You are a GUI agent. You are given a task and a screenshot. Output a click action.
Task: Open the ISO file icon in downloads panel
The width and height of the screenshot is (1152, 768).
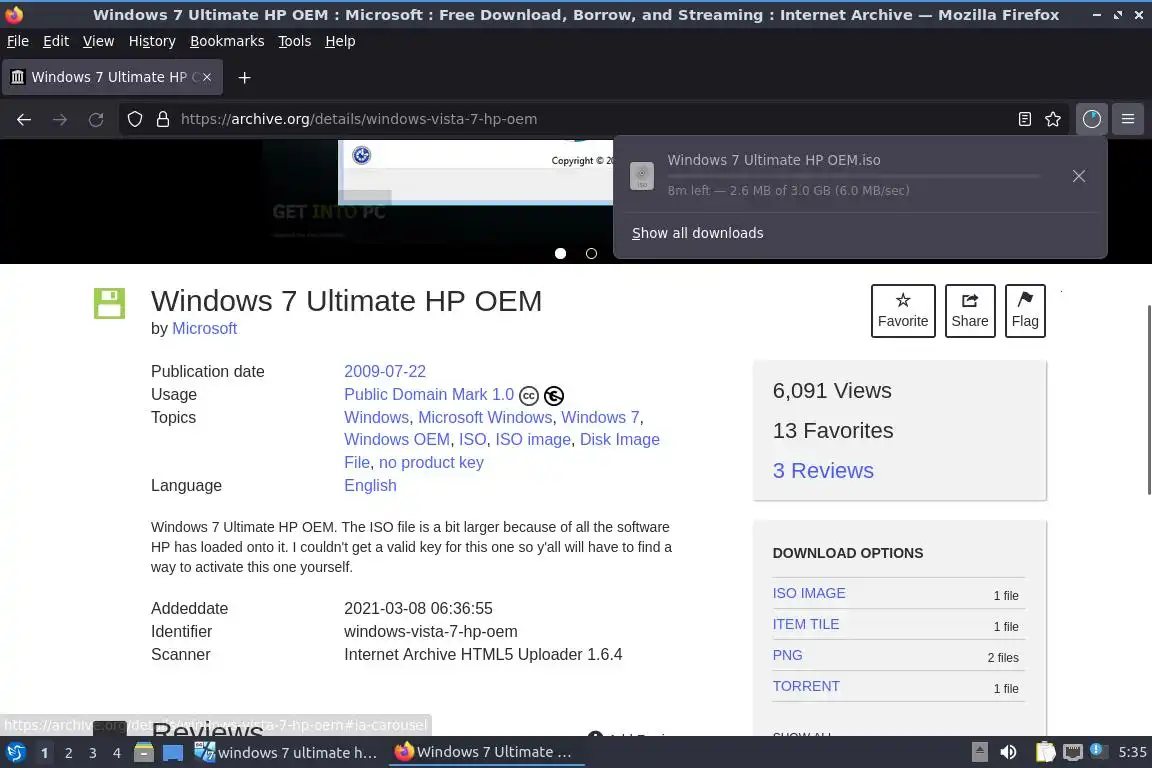coord(641,176)
